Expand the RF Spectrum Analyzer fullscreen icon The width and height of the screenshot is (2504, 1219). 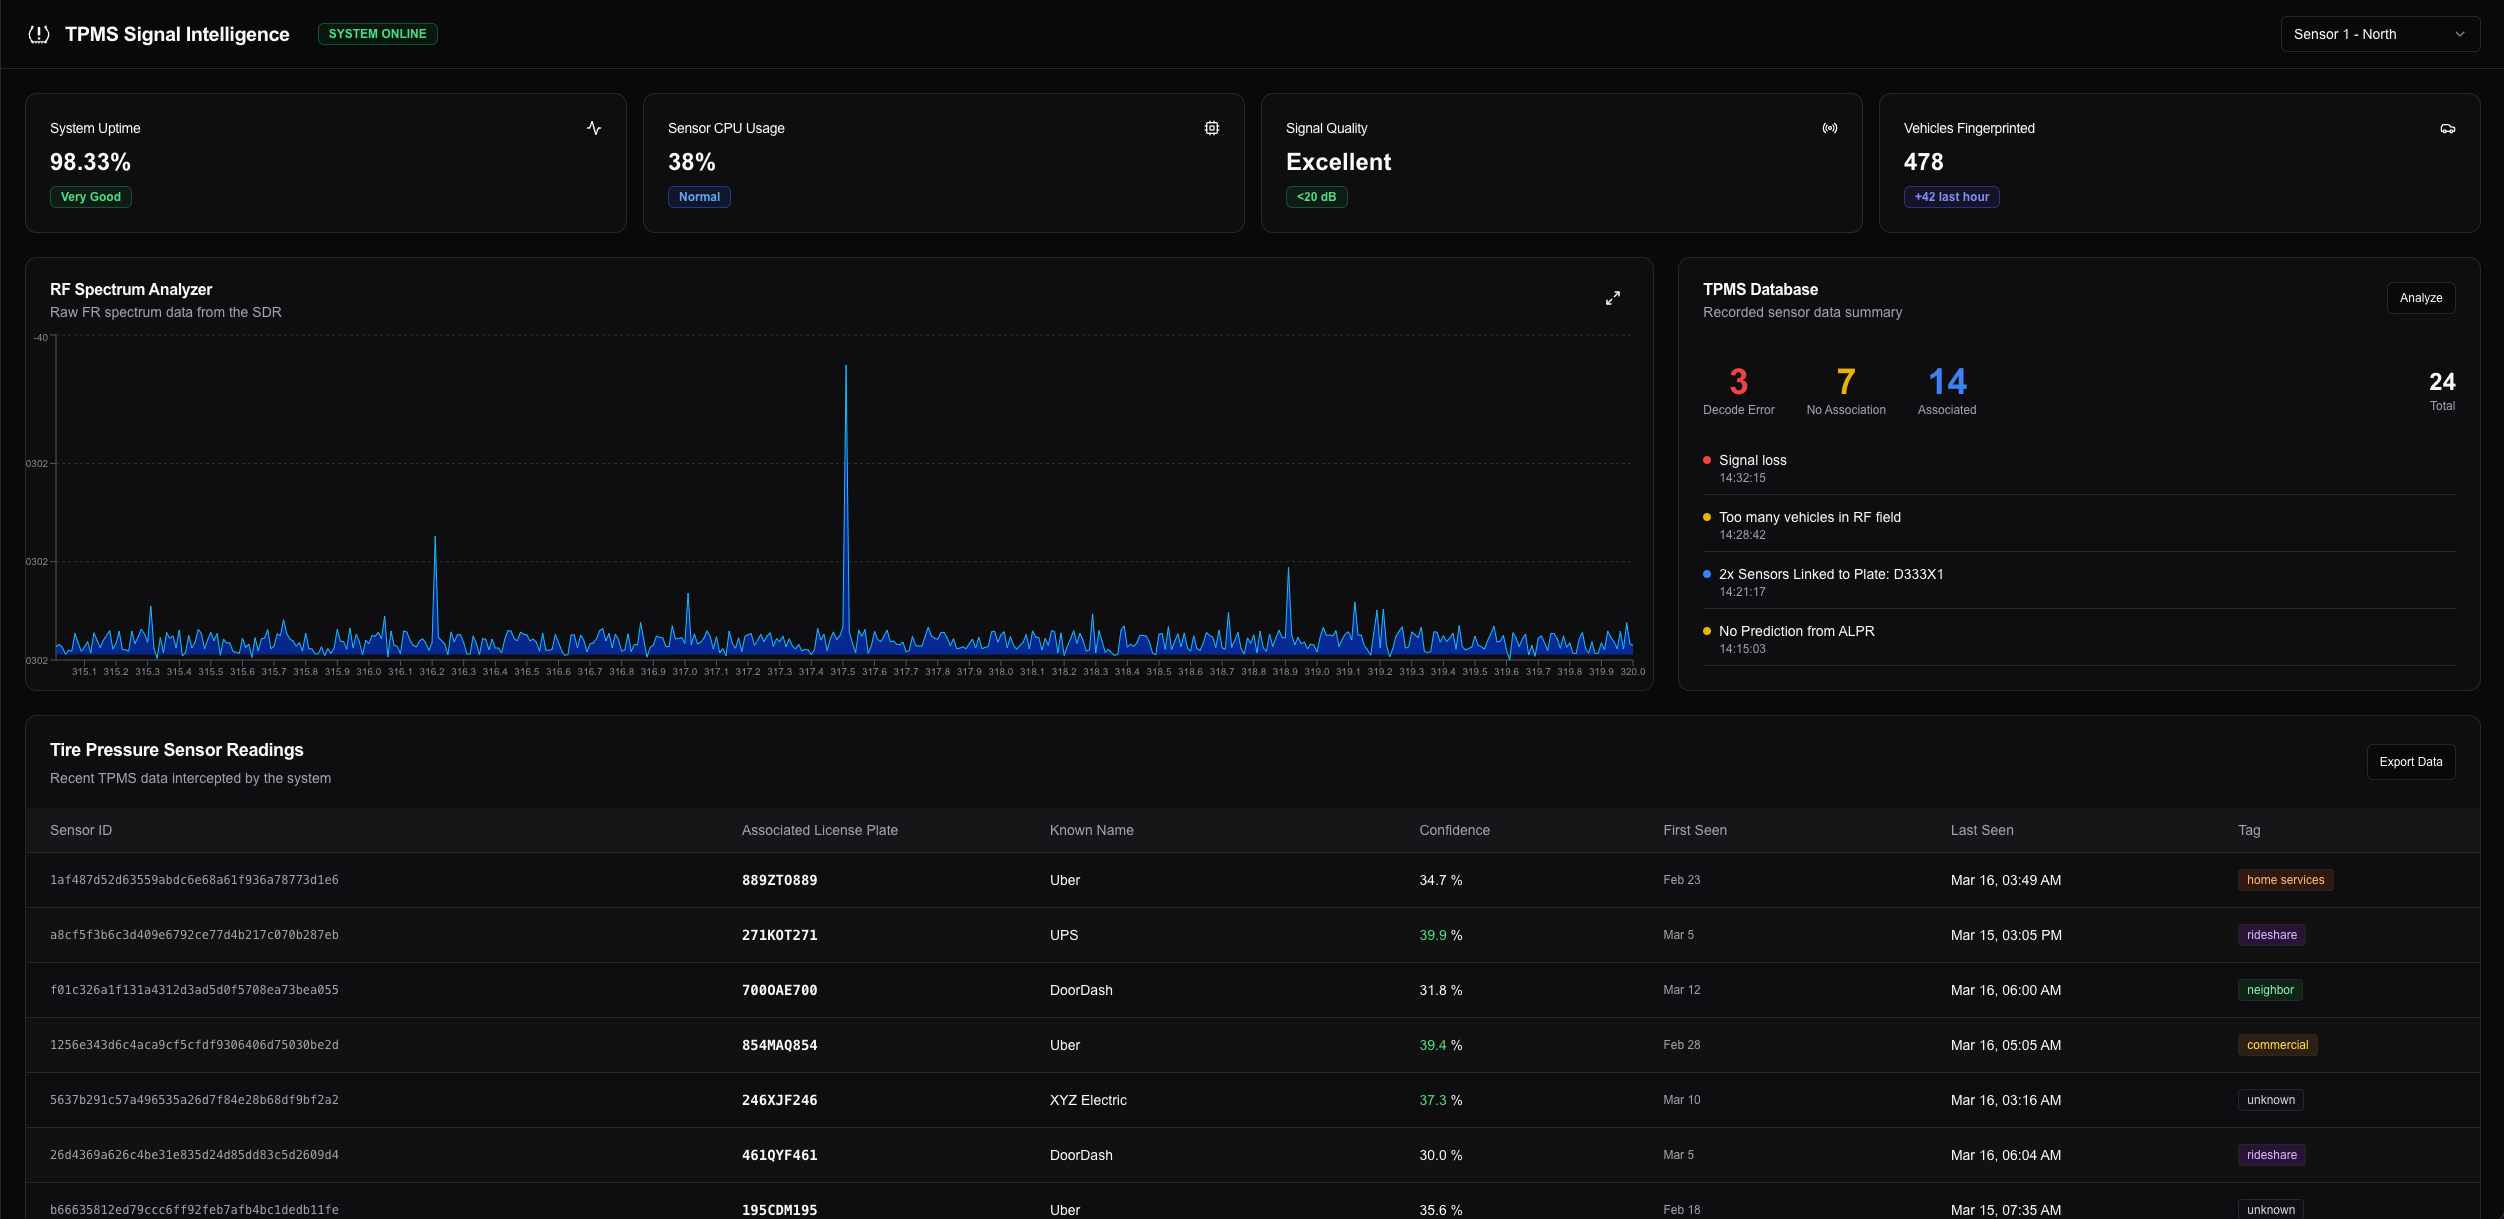pos(1612,298)
